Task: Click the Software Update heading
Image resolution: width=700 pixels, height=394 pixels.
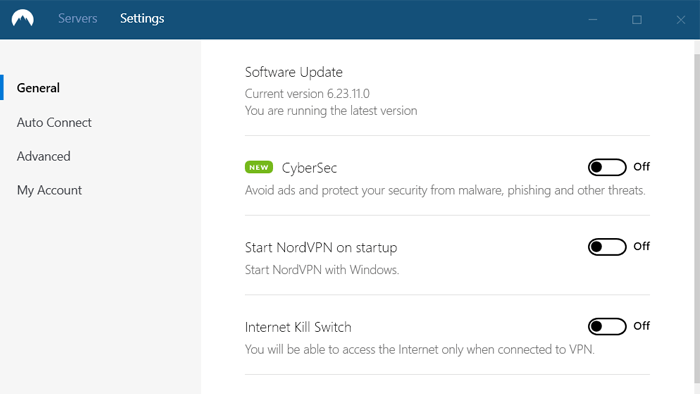Action: point(294,72)
